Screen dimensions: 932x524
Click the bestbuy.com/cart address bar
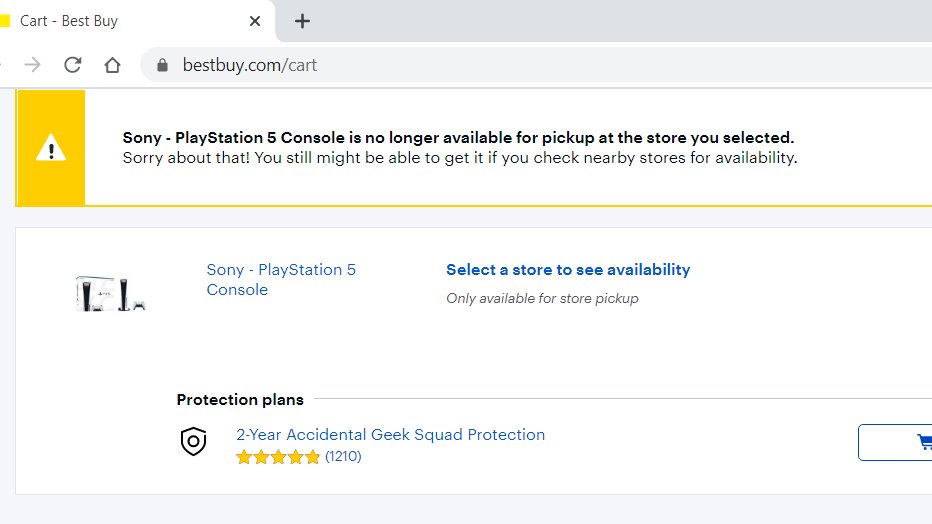click(x=535, y=65)
